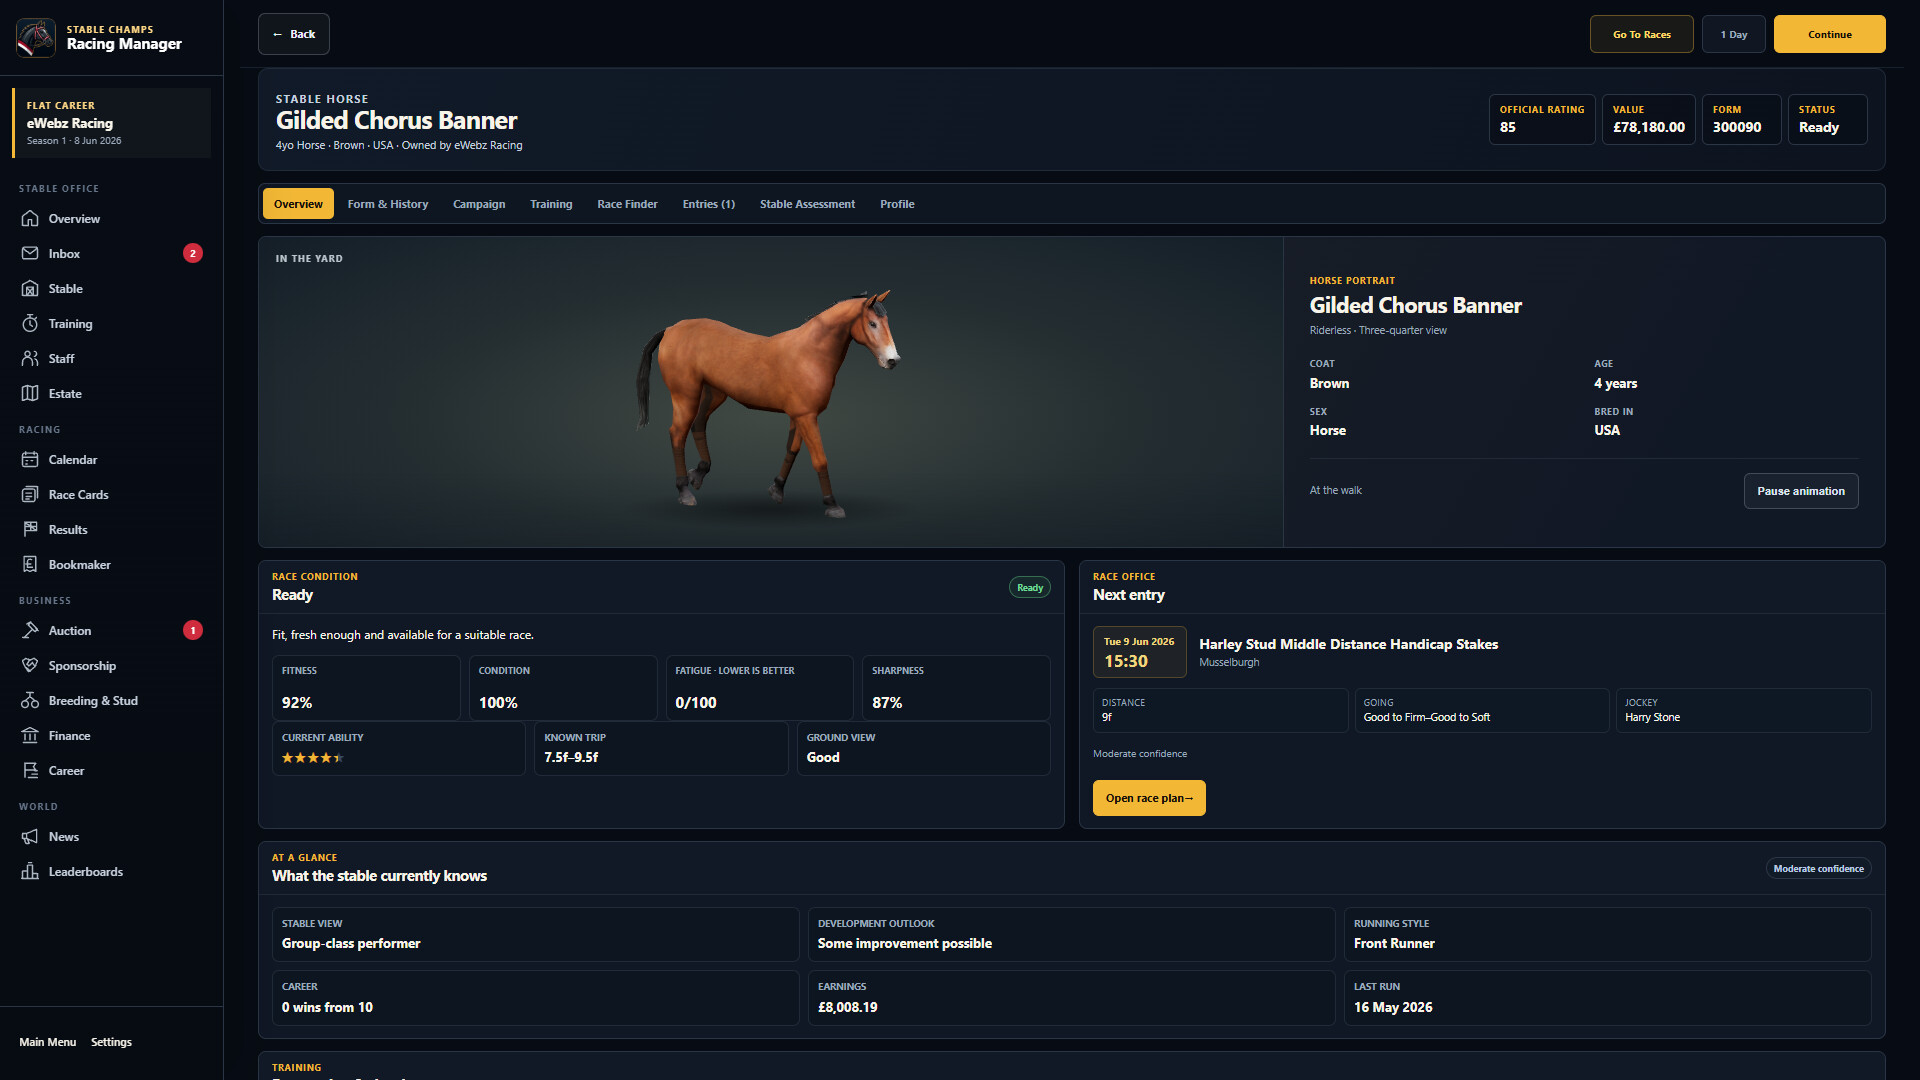Open Overview via its sidebar house icon
The image size is (1920, 1080).
[30, 218]
